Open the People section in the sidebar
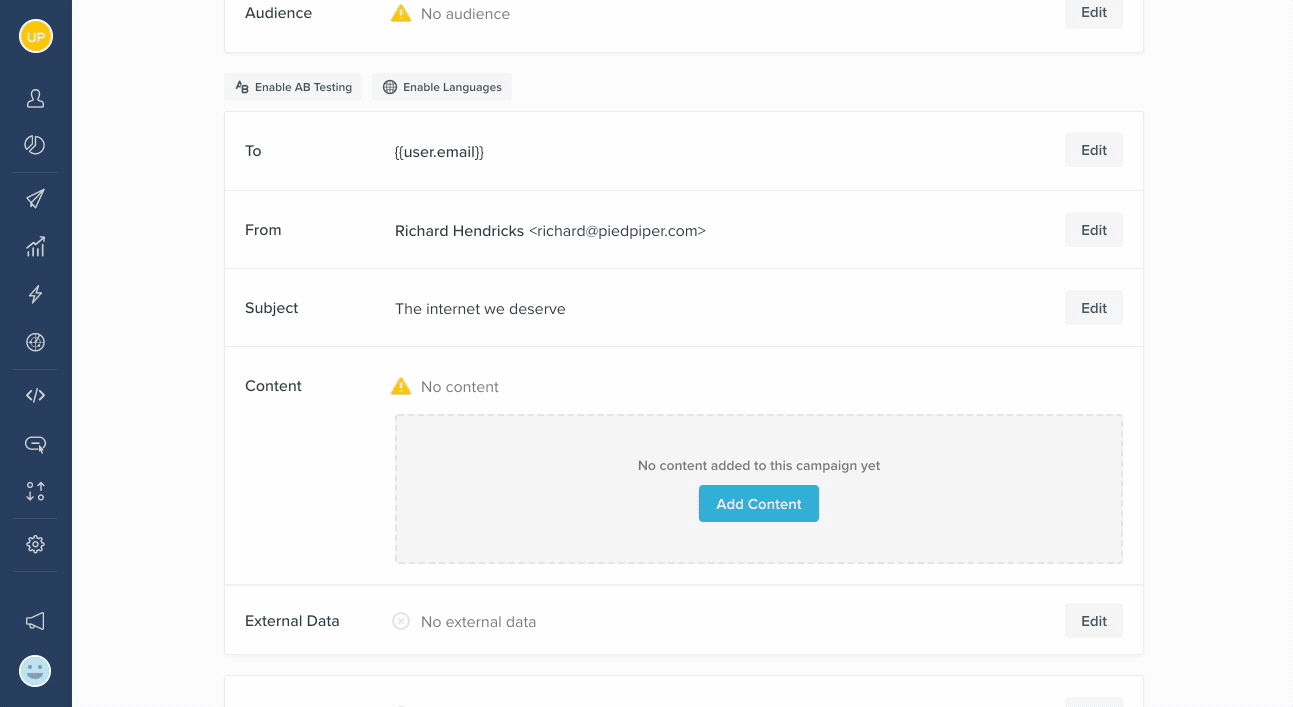Image resolution: width=1293 pixels, height=707 pixels. coord(35,98)
